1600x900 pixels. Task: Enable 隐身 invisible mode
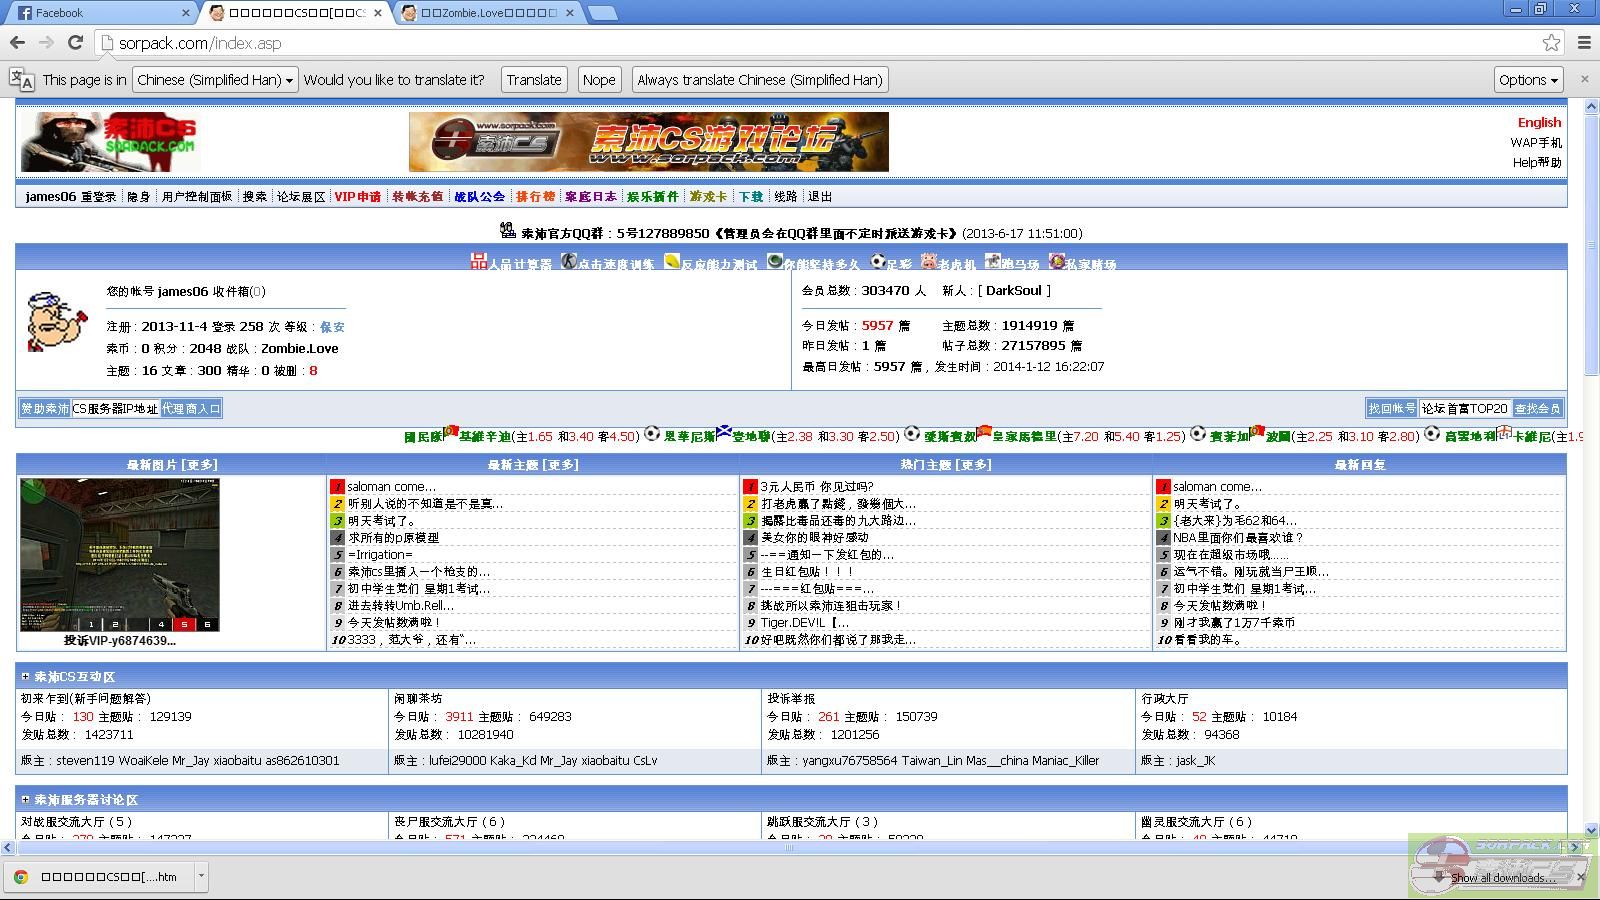[139, 197]
